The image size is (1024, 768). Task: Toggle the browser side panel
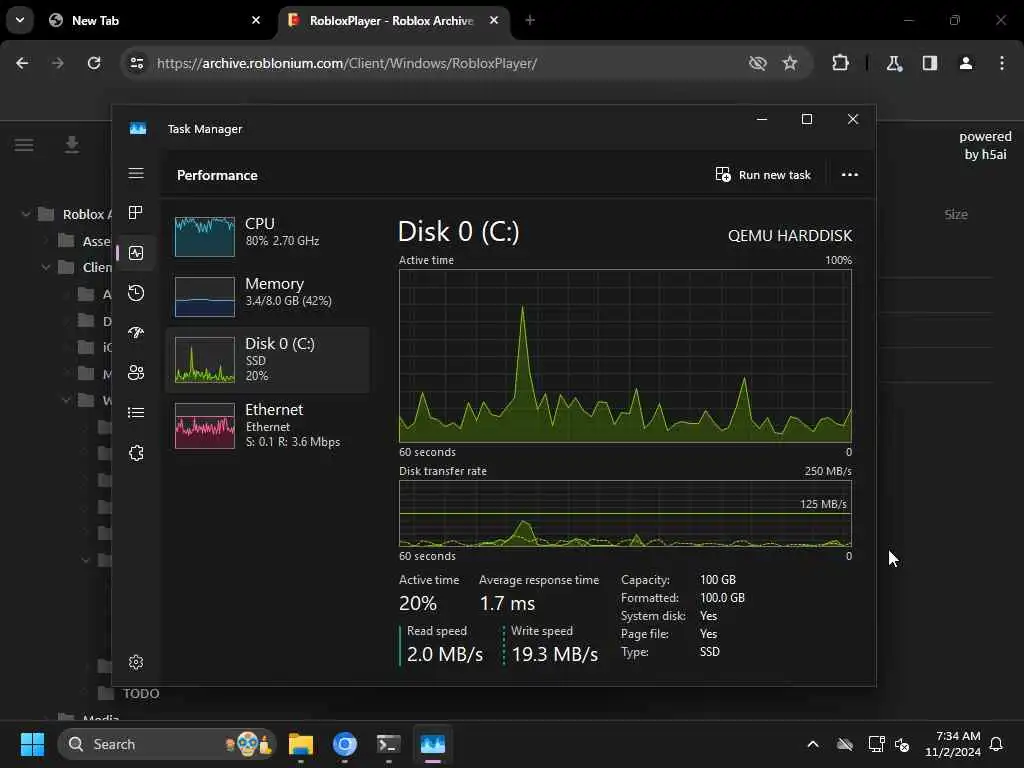(x=930, y=63)
